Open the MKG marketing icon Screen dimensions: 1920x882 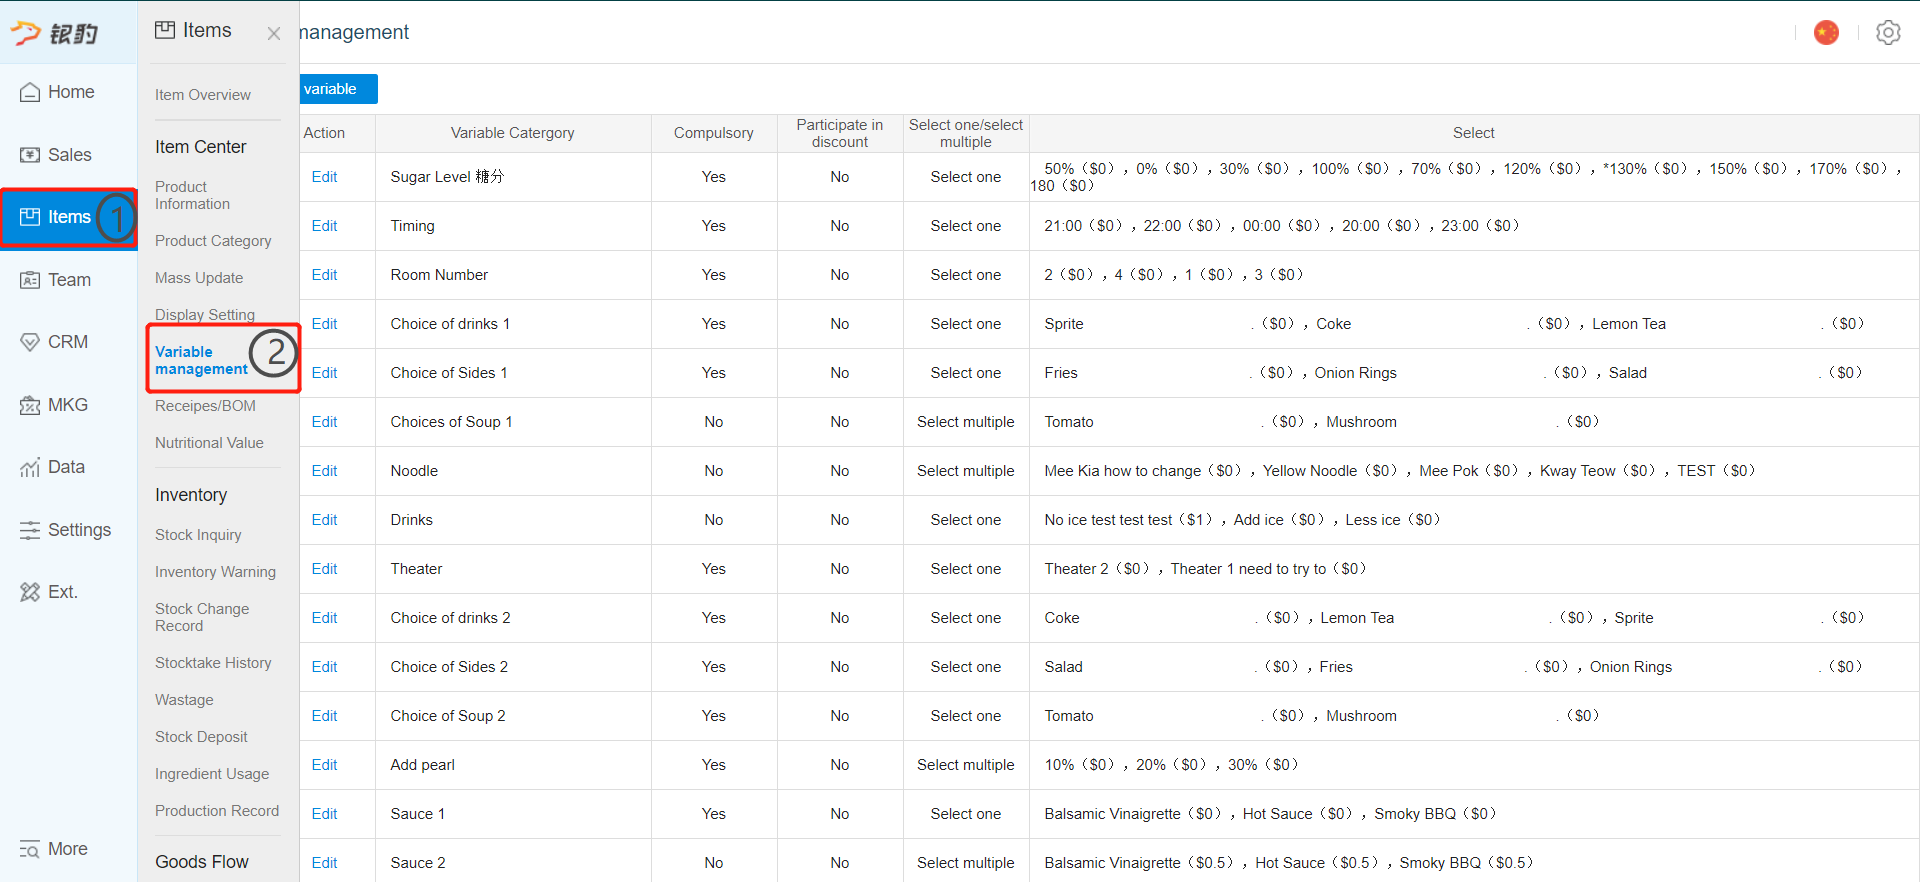point(30,405)
